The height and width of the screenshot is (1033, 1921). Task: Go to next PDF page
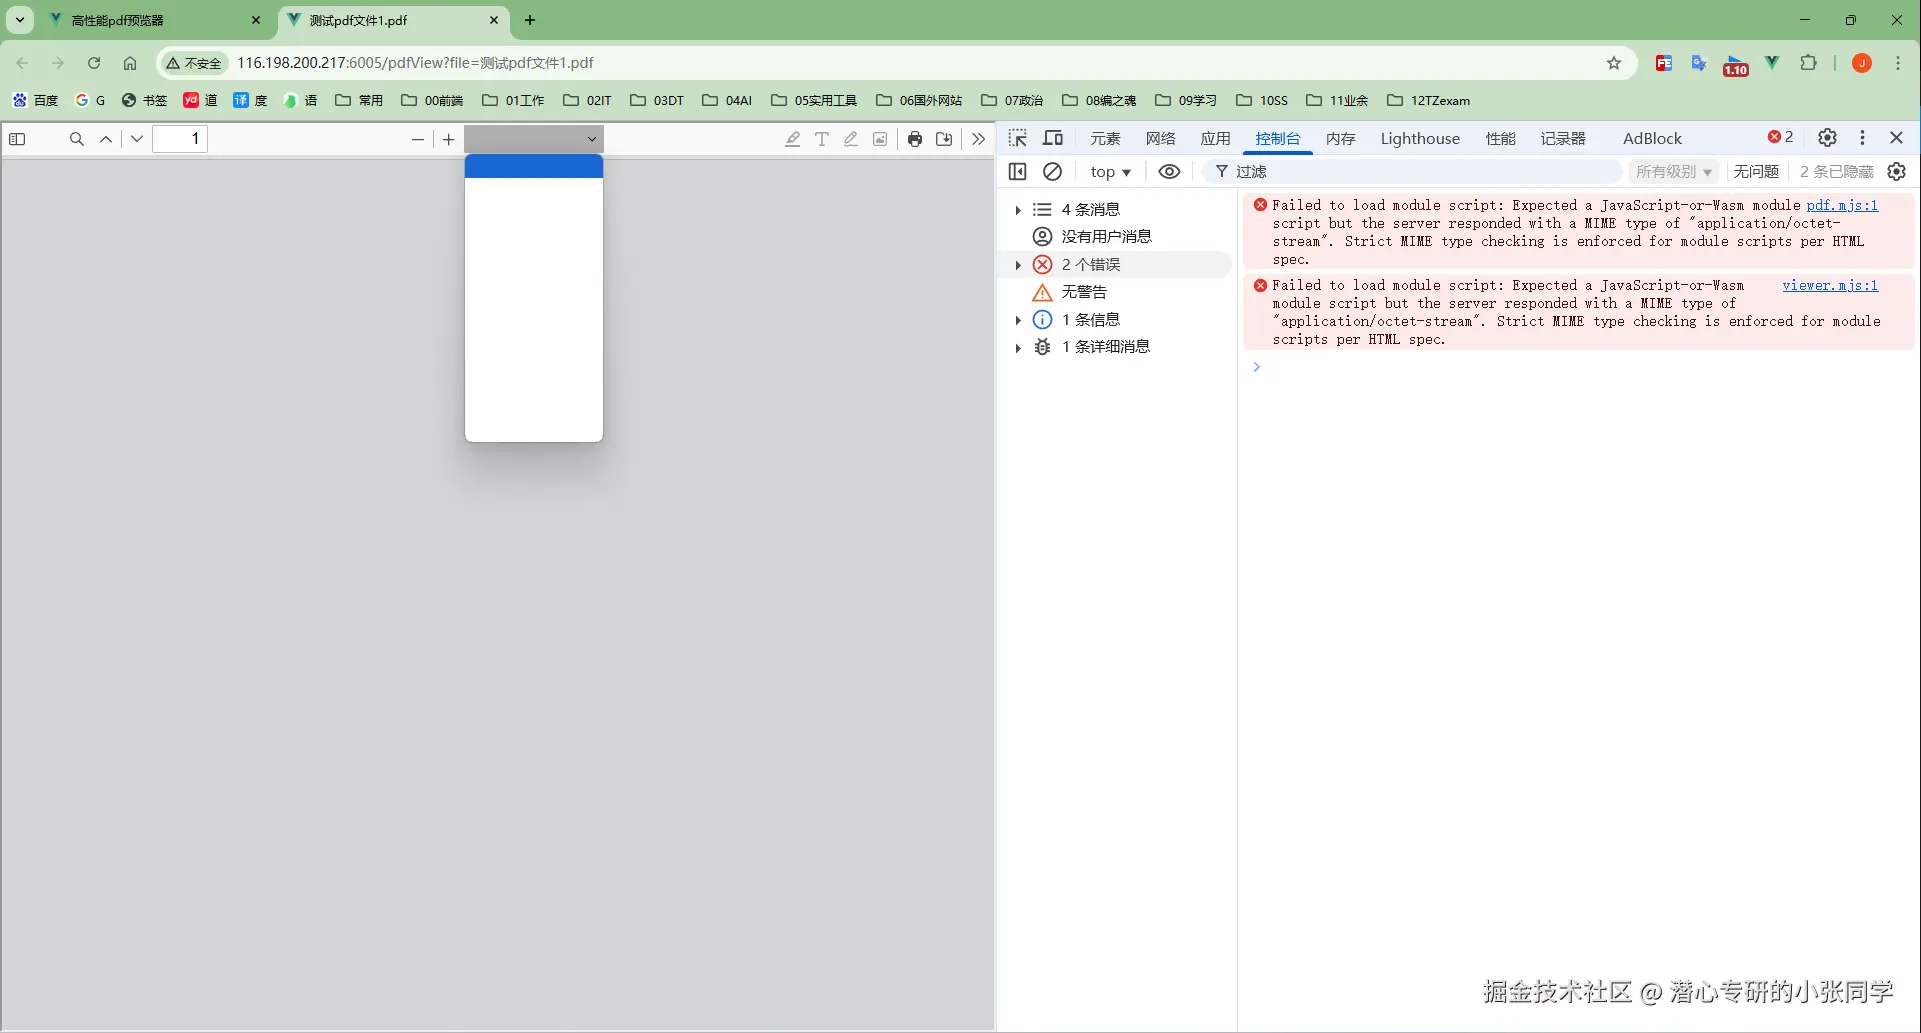click(x=137, y=139)
